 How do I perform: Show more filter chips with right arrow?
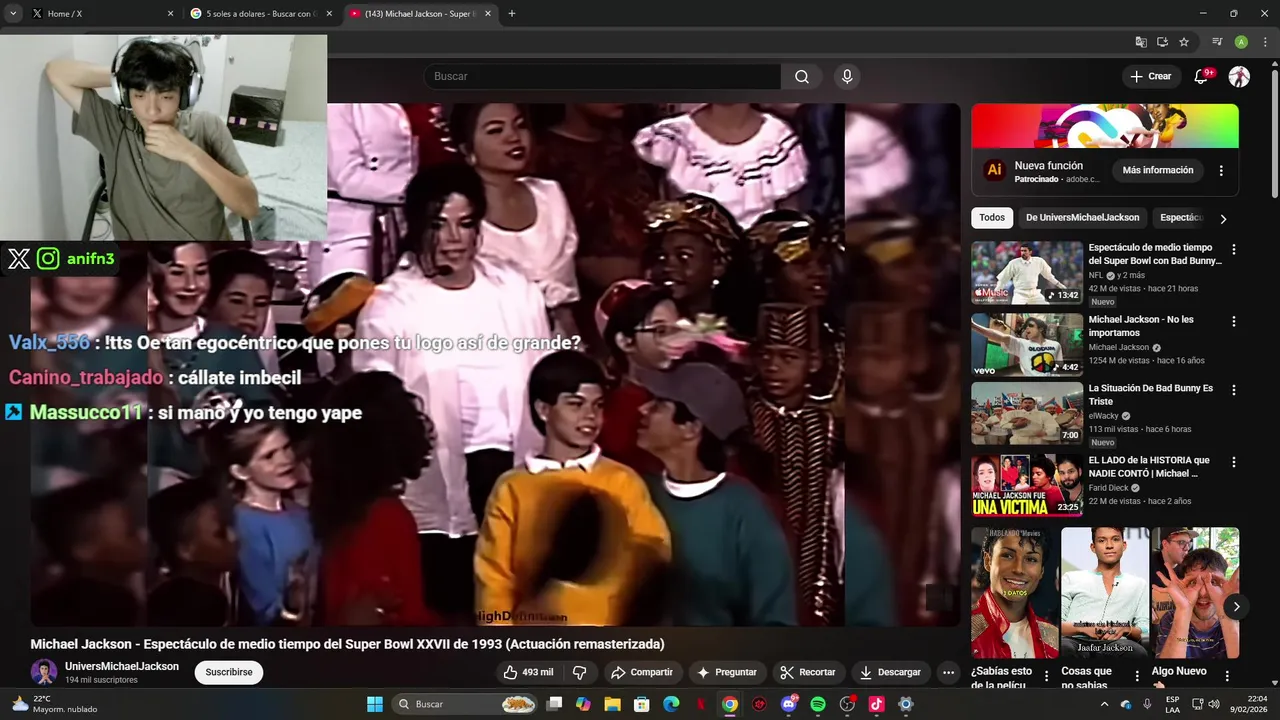coord(1223,218)
